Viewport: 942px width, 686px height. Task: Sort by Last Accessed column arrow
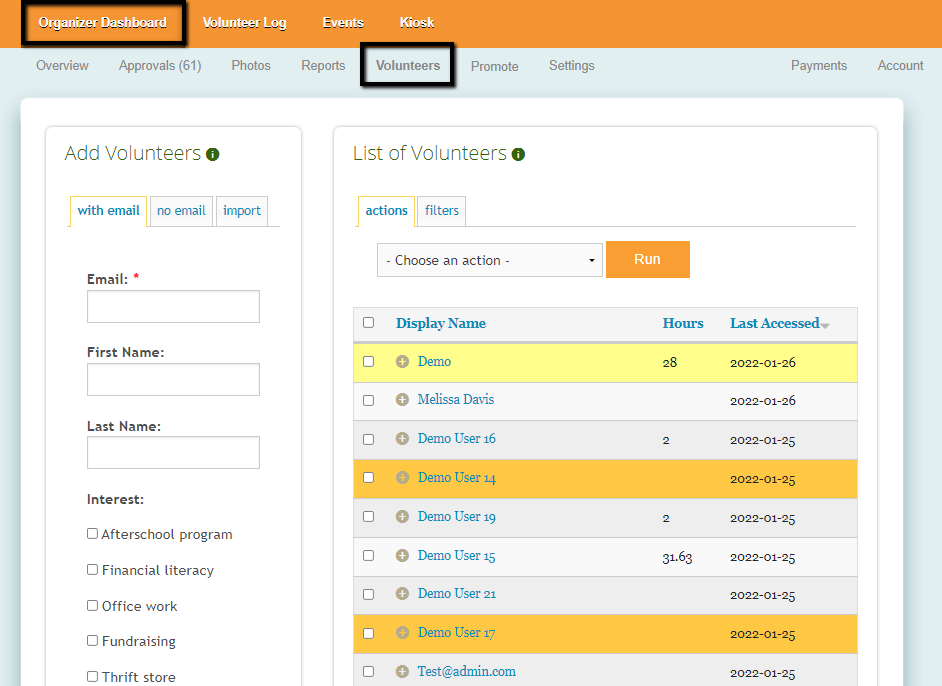[826, 324]
